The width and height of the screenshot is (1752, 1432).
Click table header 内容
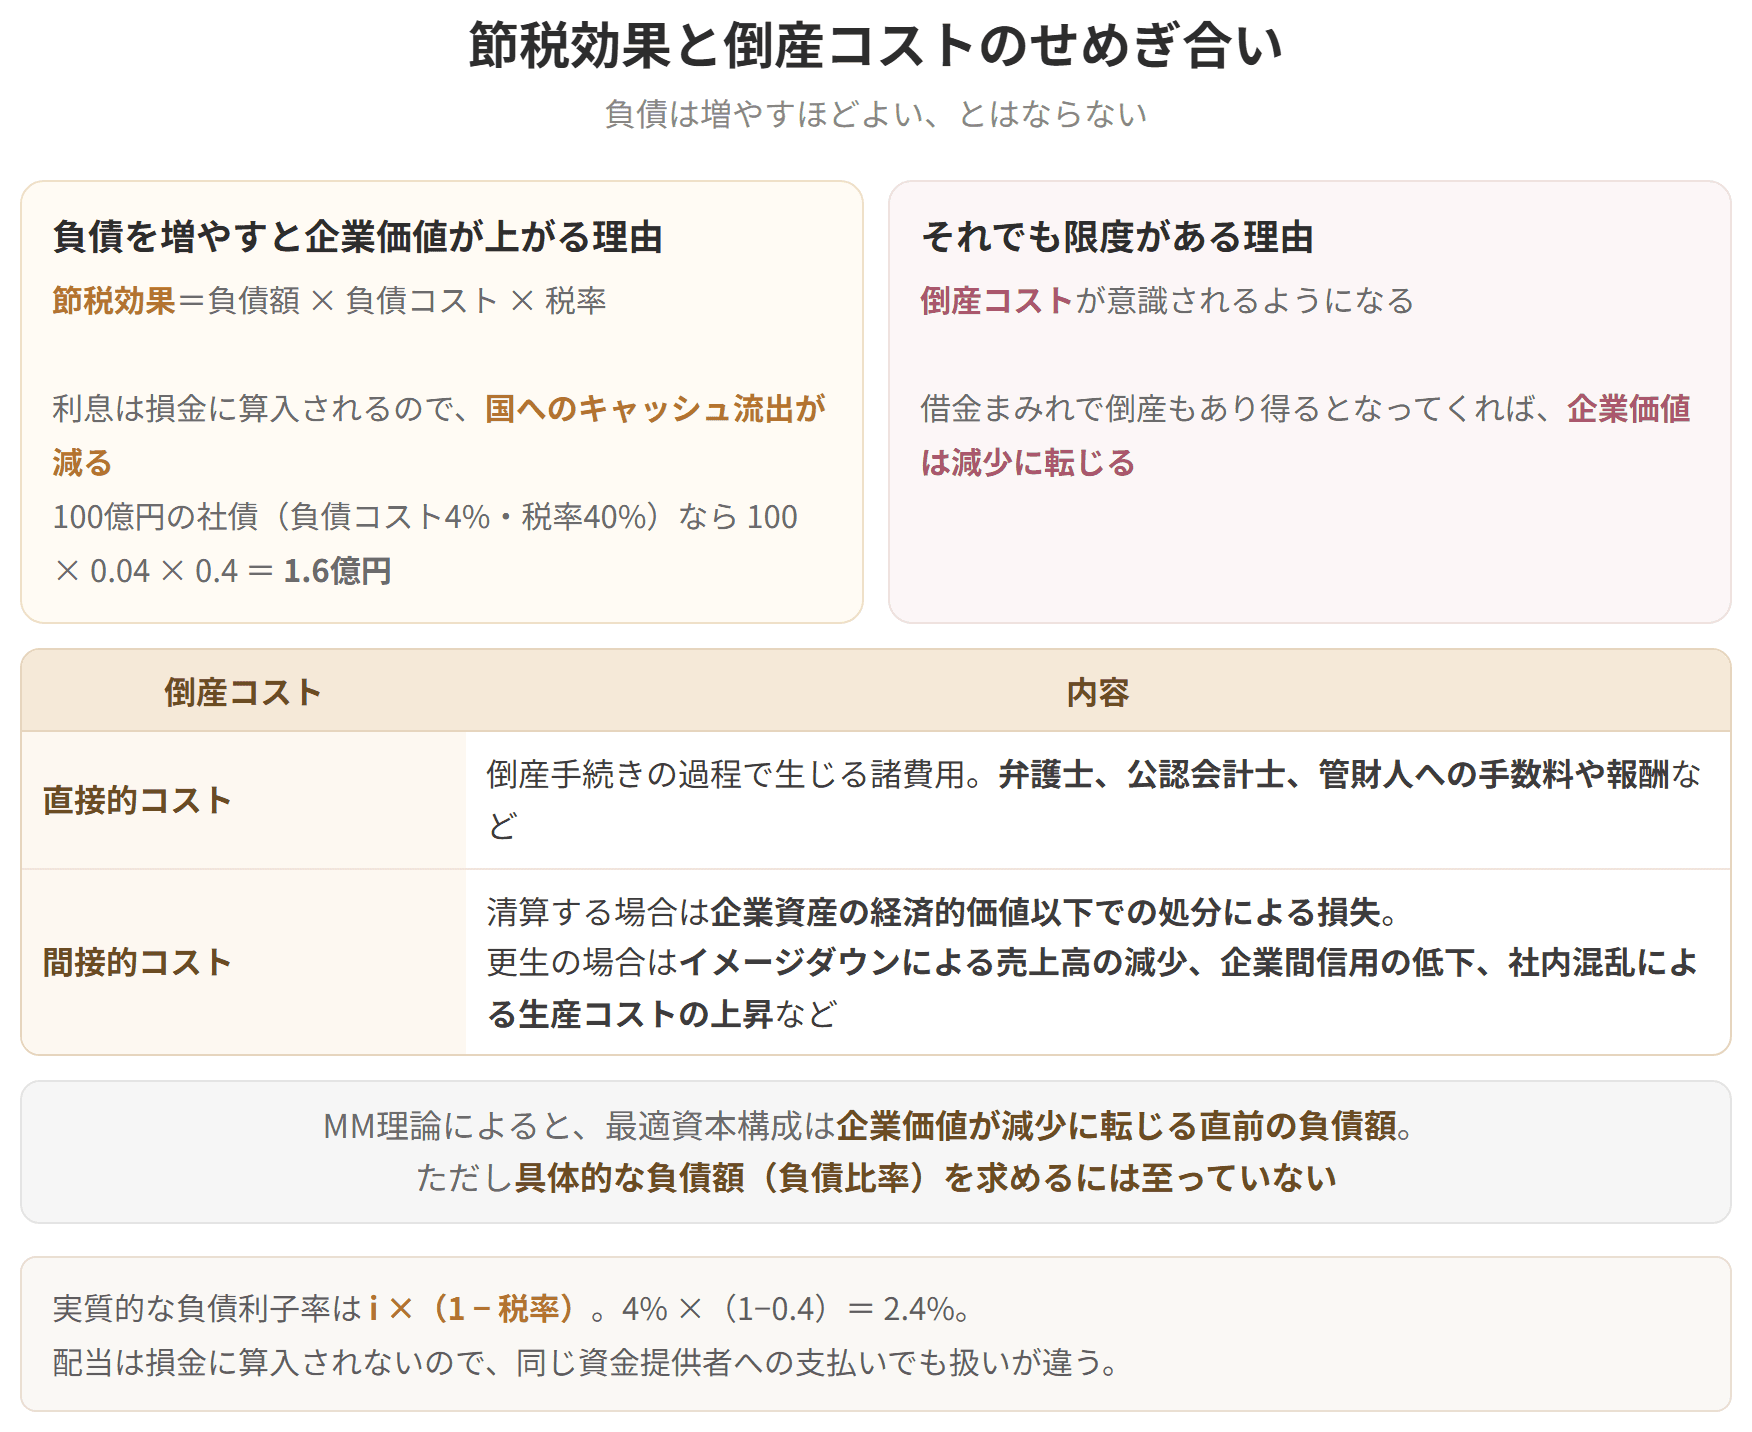tap(1098, 692)
